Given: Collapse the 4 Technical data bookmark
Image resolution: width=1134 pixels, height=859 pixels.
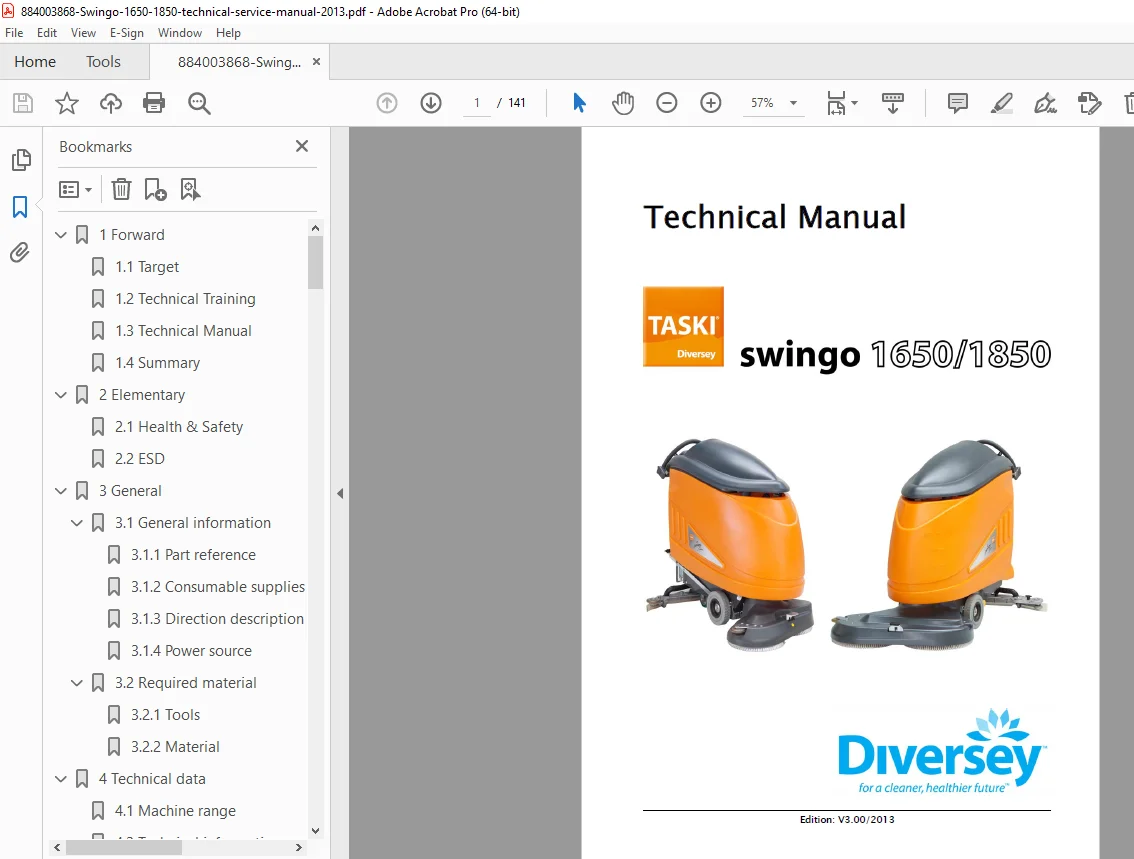Looking at the screenshot, I should [x=61, y=779].
